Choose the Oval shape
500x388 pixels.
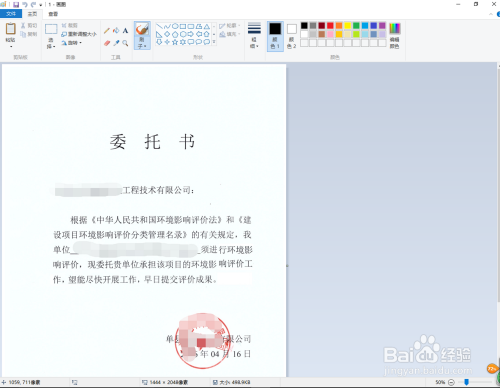[175, 26]
